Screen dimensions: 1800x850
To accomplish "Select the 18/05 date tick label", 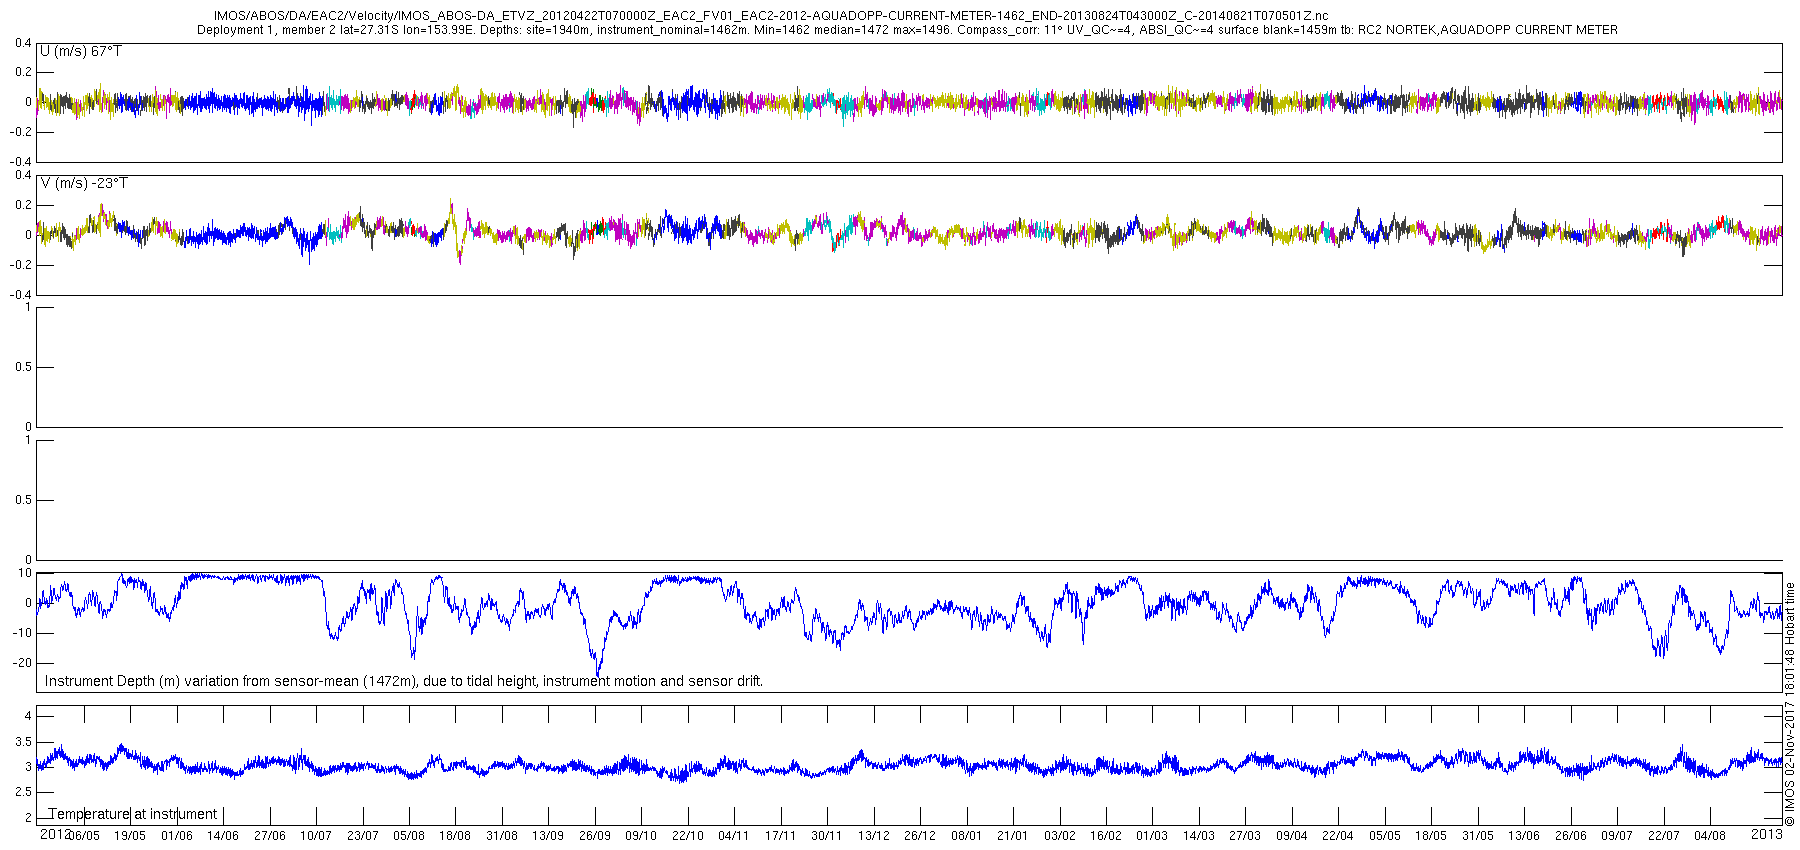I will tap(1431, 836).
